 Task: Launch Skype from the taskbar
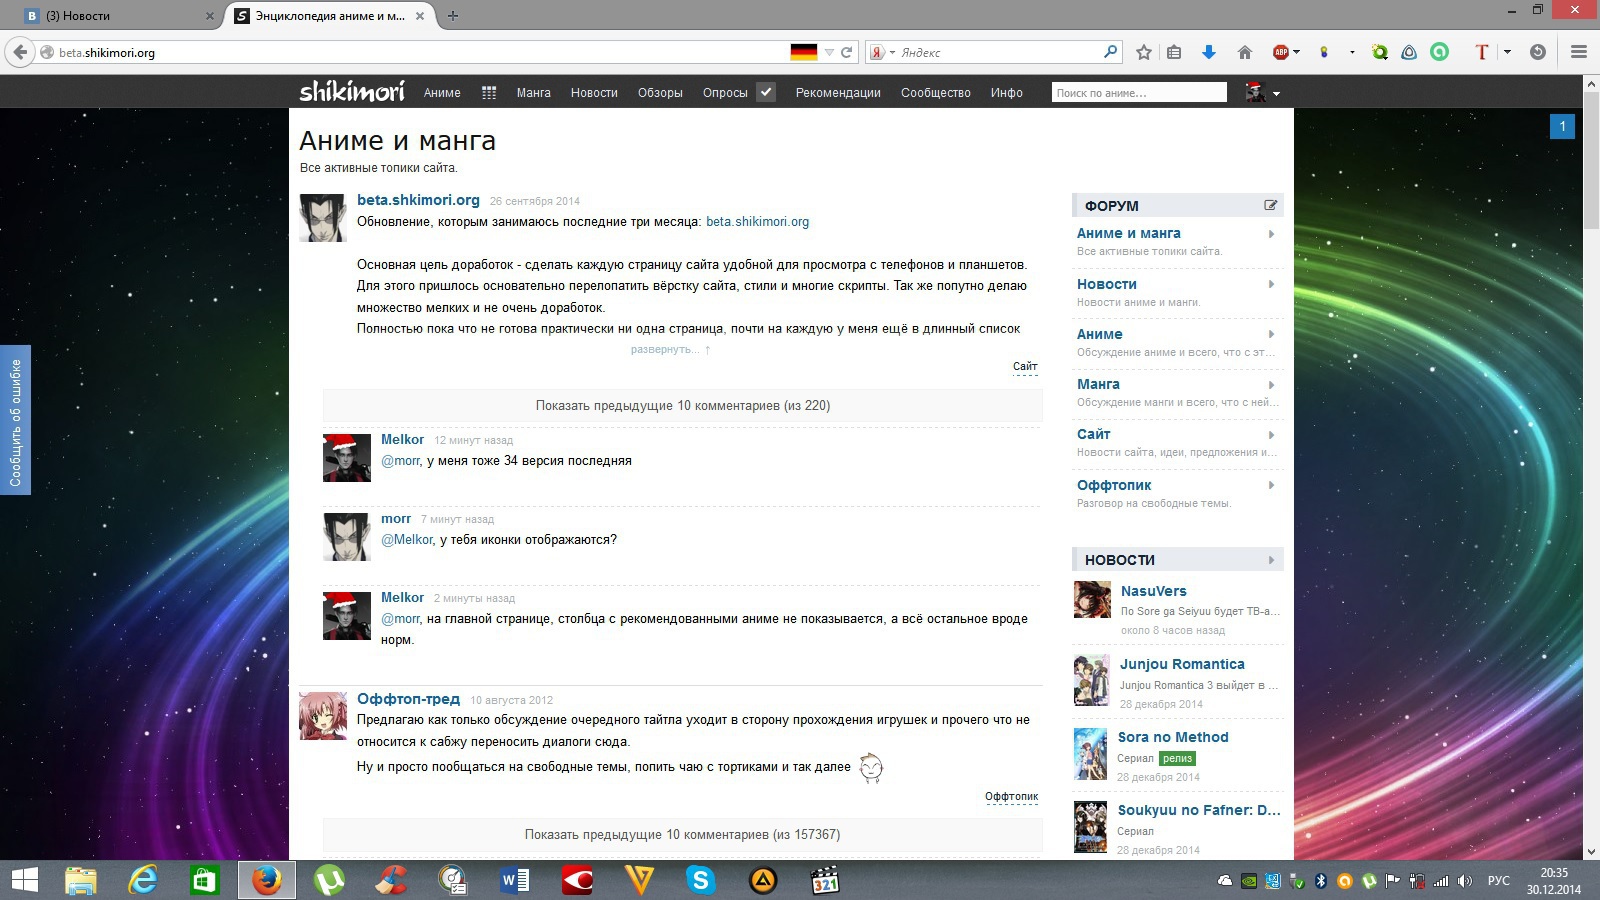(x=700, y=880)
